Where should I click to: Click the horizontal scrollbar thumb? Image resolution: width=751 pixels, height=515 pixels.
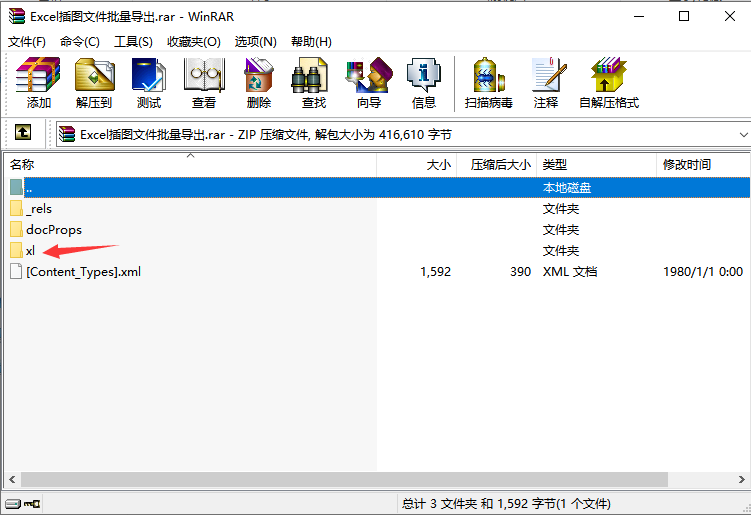coord(344,479)
